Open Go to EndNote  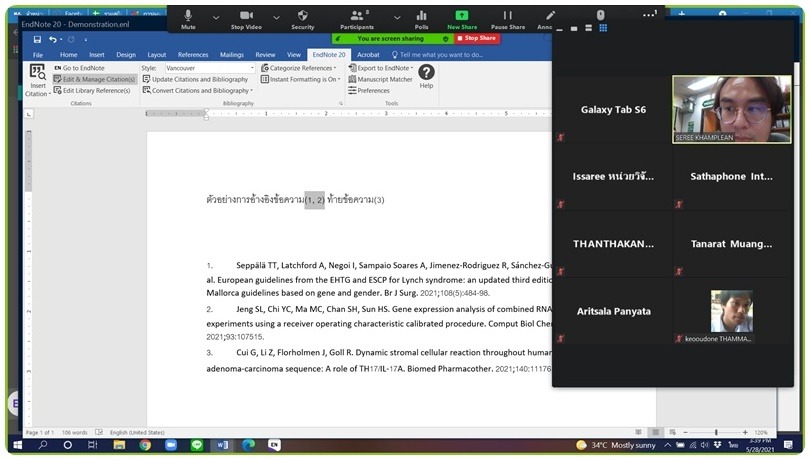84,68
